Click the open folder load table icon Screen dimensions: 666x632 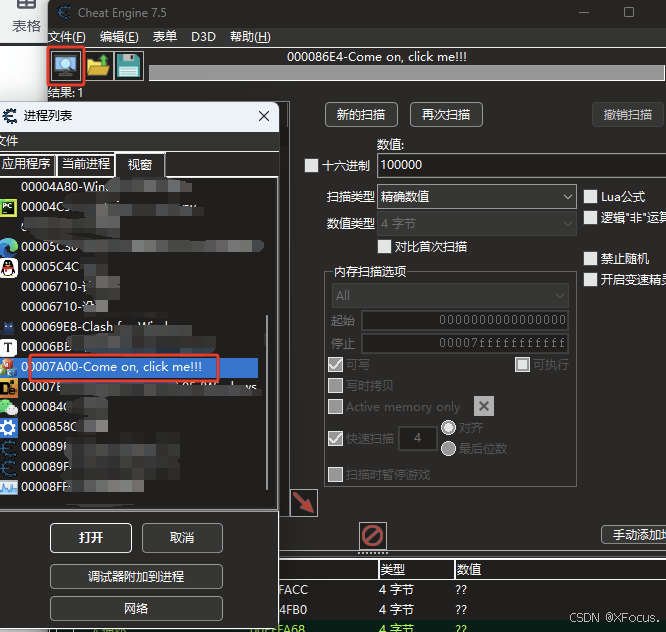coord(98,65)
